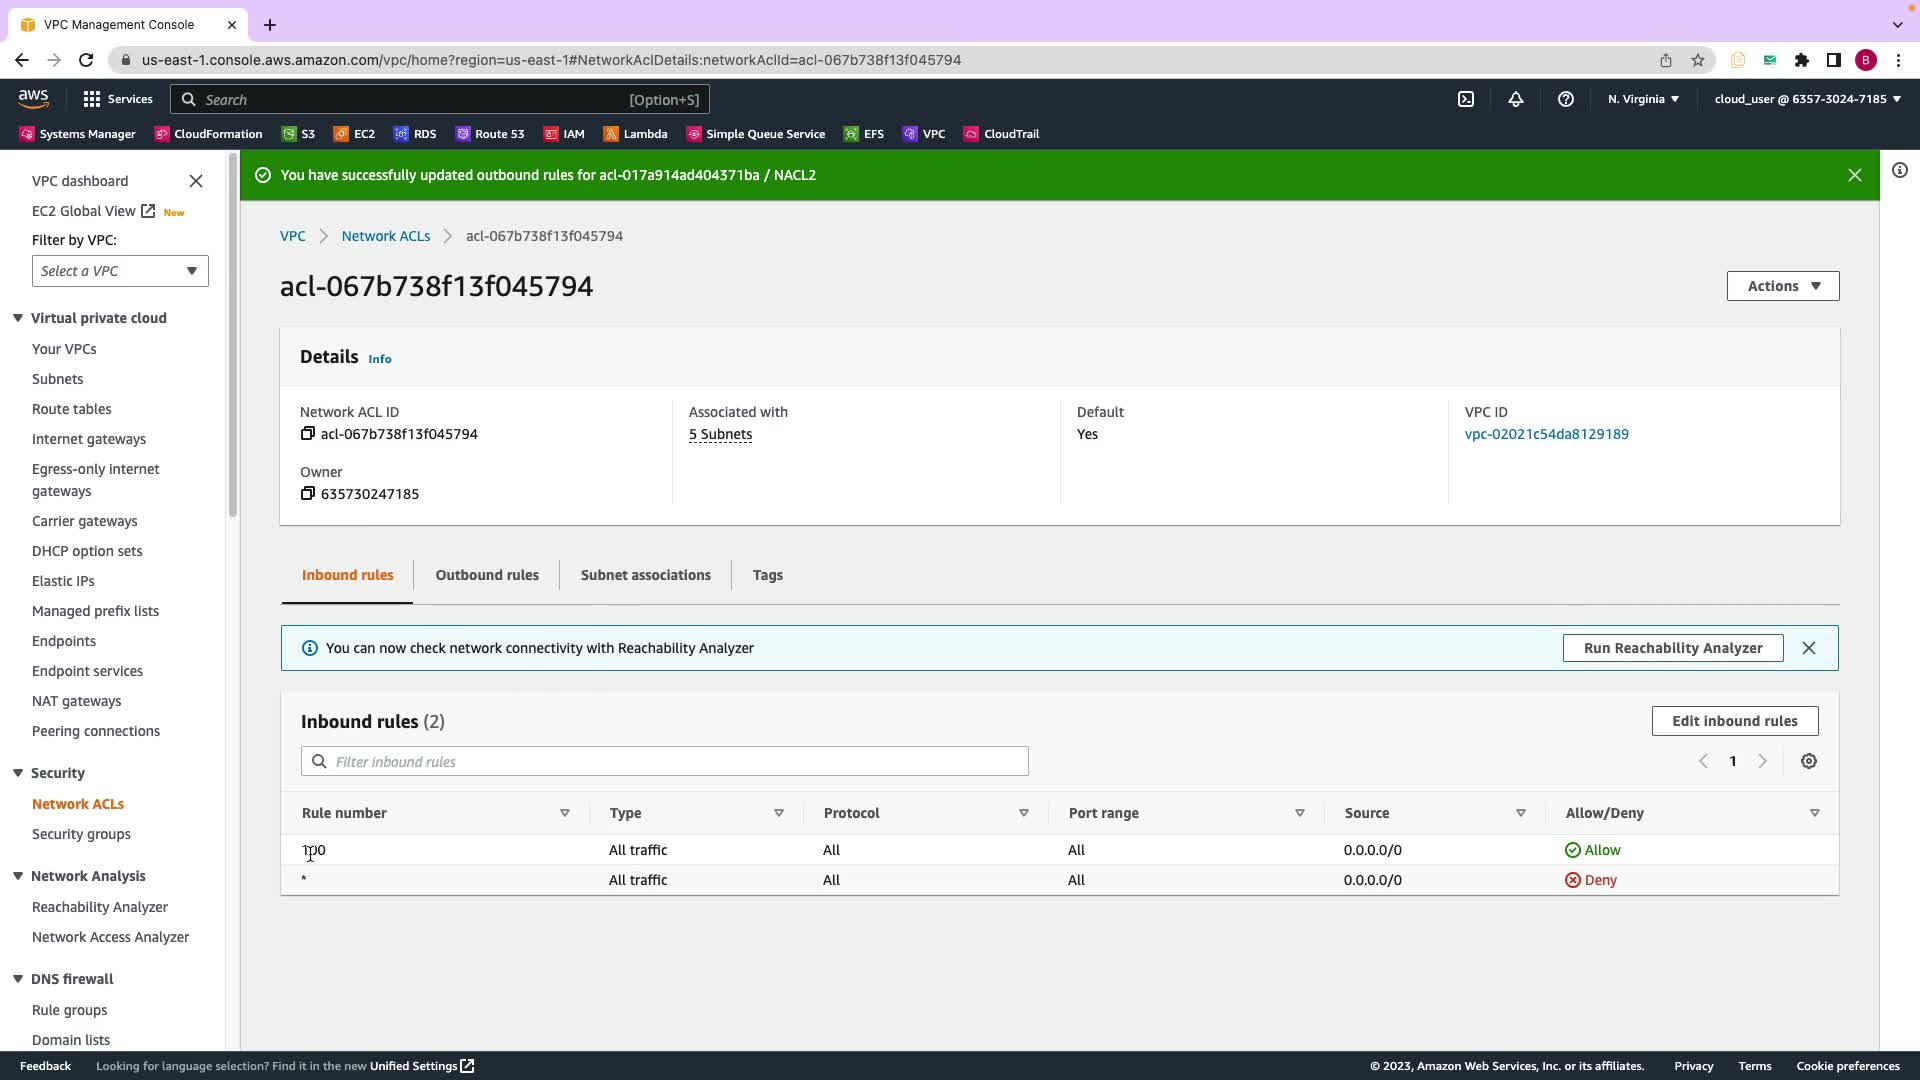Open the notifications bell
1920x1080 pixels.
pyautogui.click(x=1516, y=99)
